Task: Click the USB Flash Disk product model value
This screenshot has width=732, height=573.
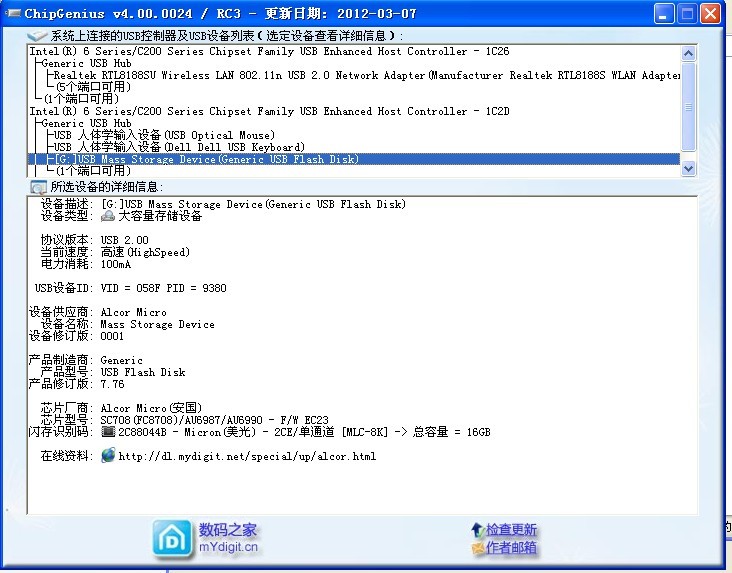Action: click(143, 372)
